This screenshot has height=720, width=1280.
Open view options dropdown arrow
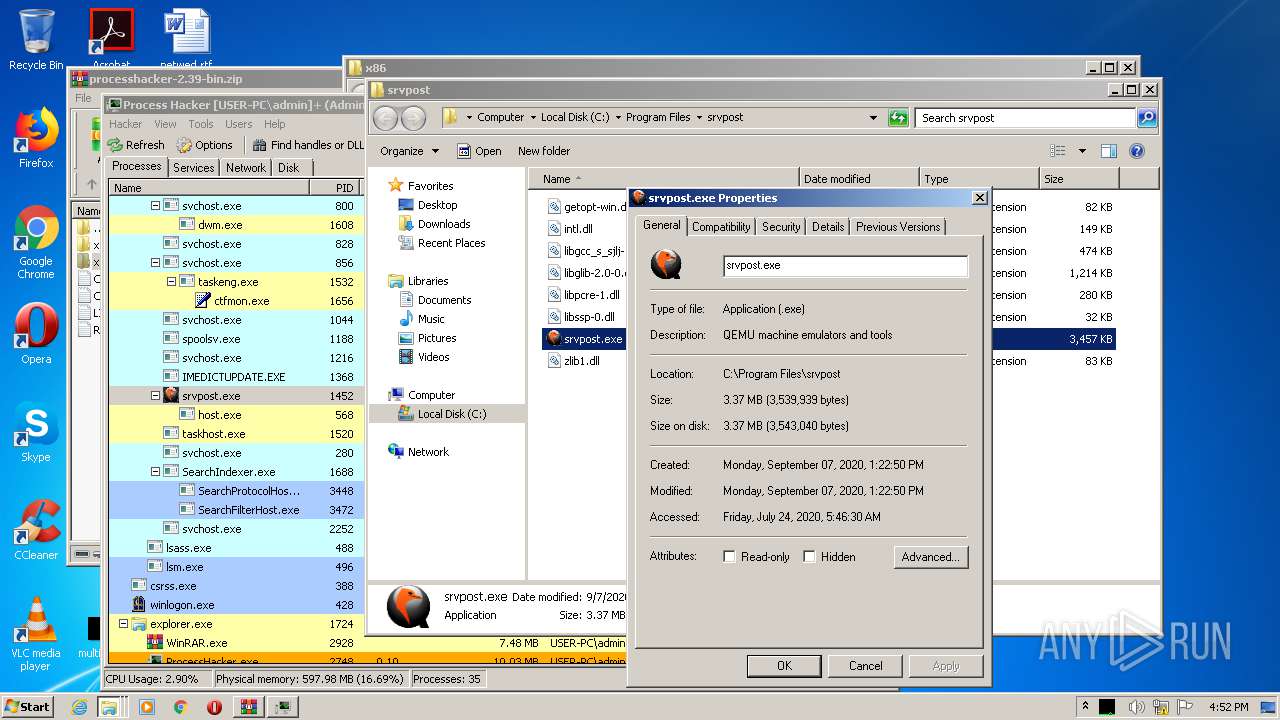pos(1082,151)
